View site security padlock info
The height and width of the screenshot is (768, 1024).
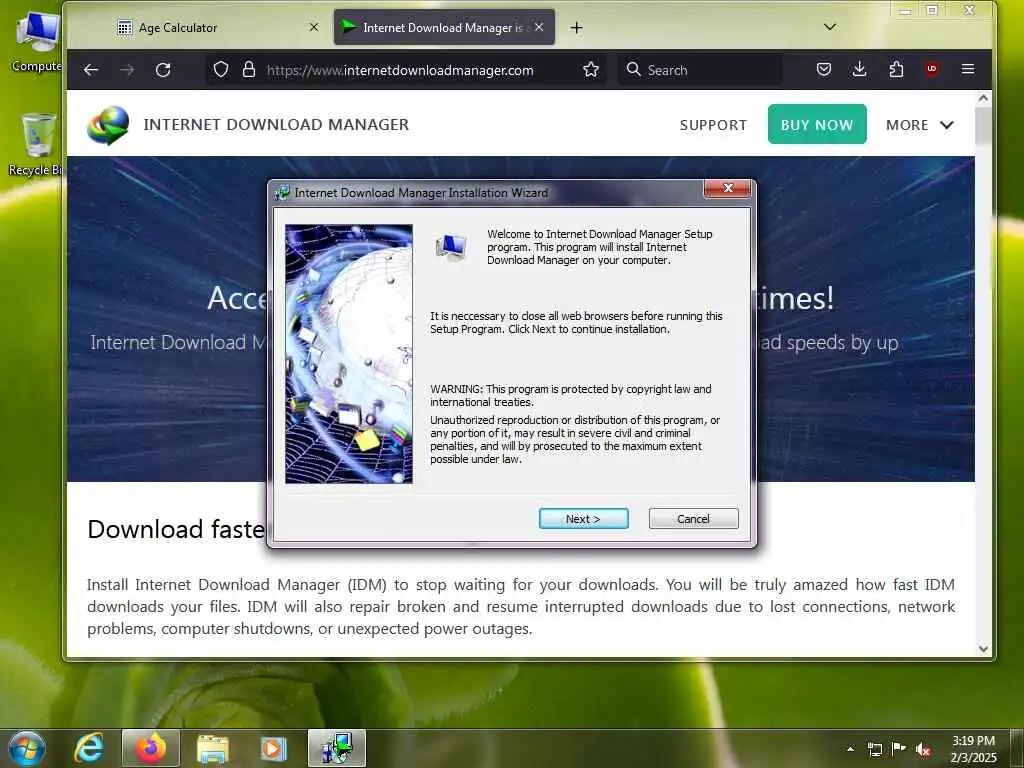click(249, 70)
